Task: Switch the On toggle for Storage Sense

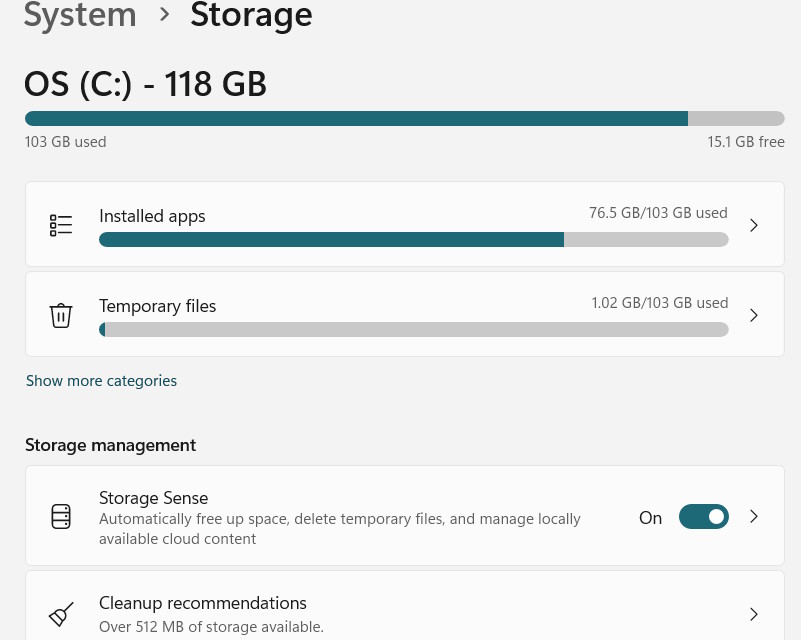Action: tap(703, 516)
